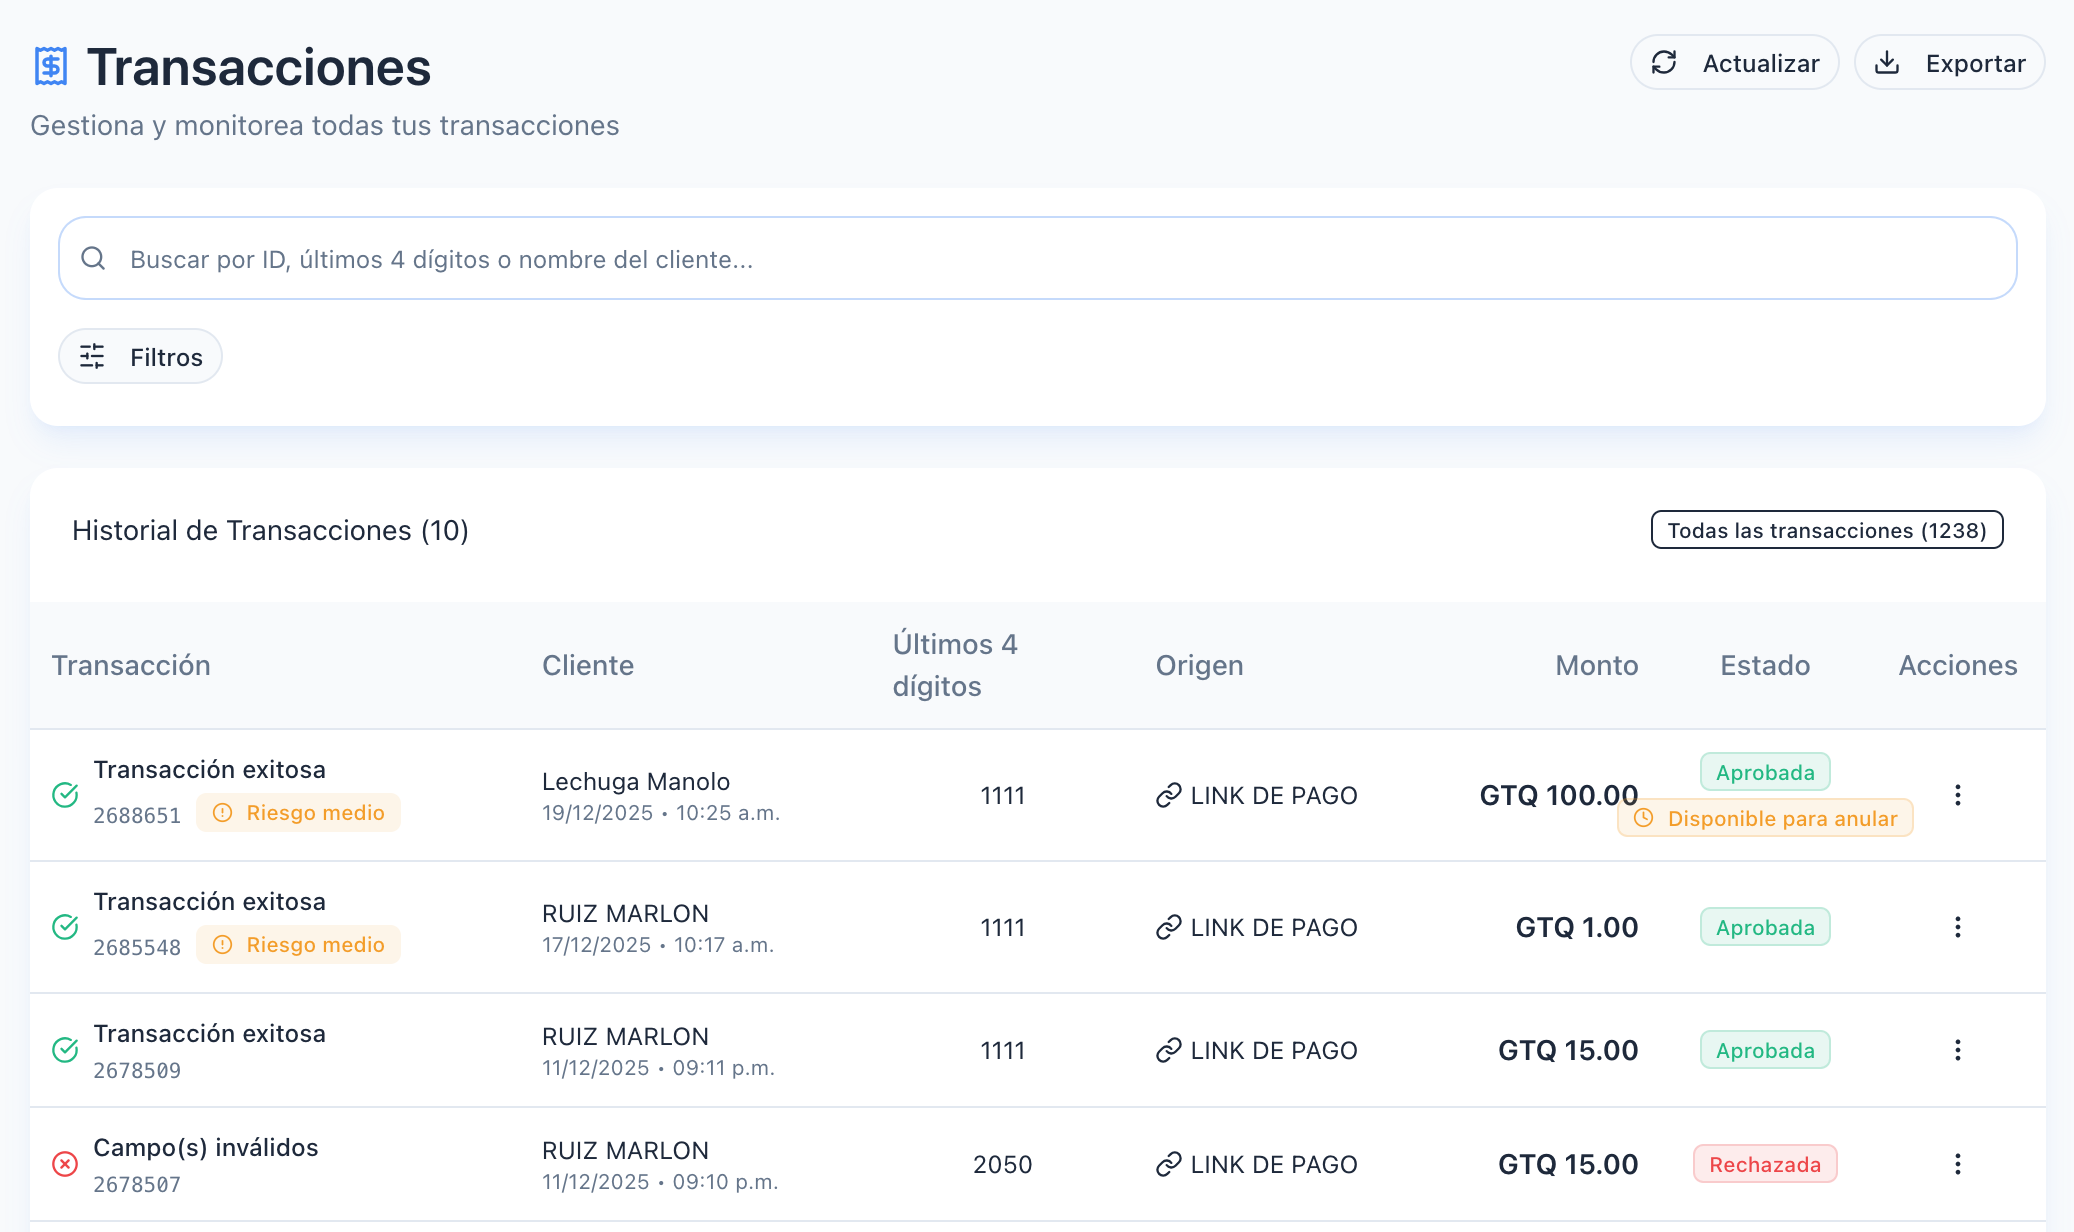Click red rejected X icon for 2678507
Viewport: 2074px width, 1232px height.
click(x=65, y=1164)
